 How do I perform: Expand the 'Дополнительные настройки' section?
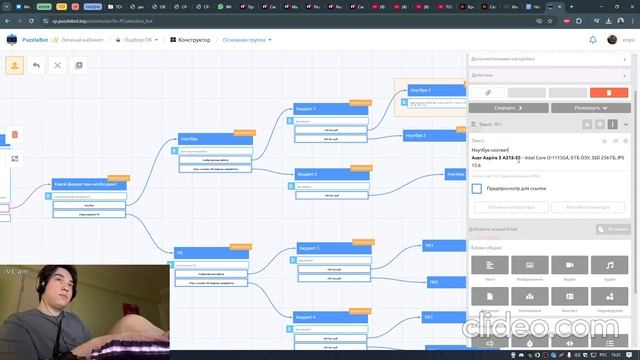[549, 59]
